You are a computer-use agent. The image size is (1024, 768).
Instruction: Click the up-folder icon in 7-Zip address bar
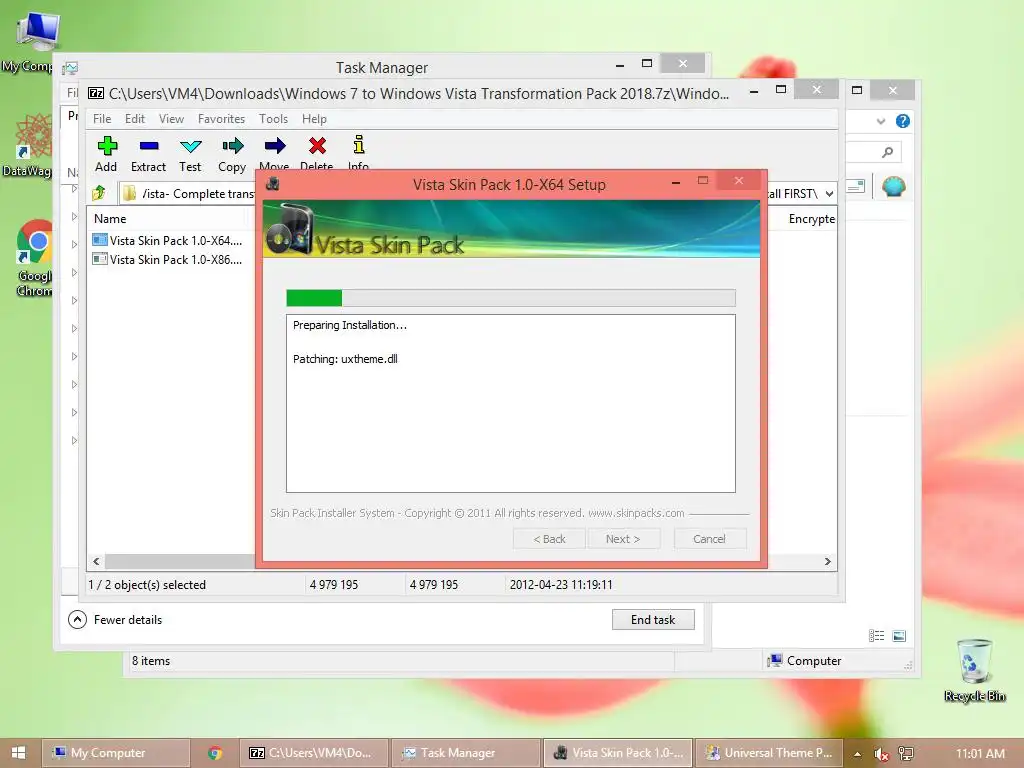[99, 193]
